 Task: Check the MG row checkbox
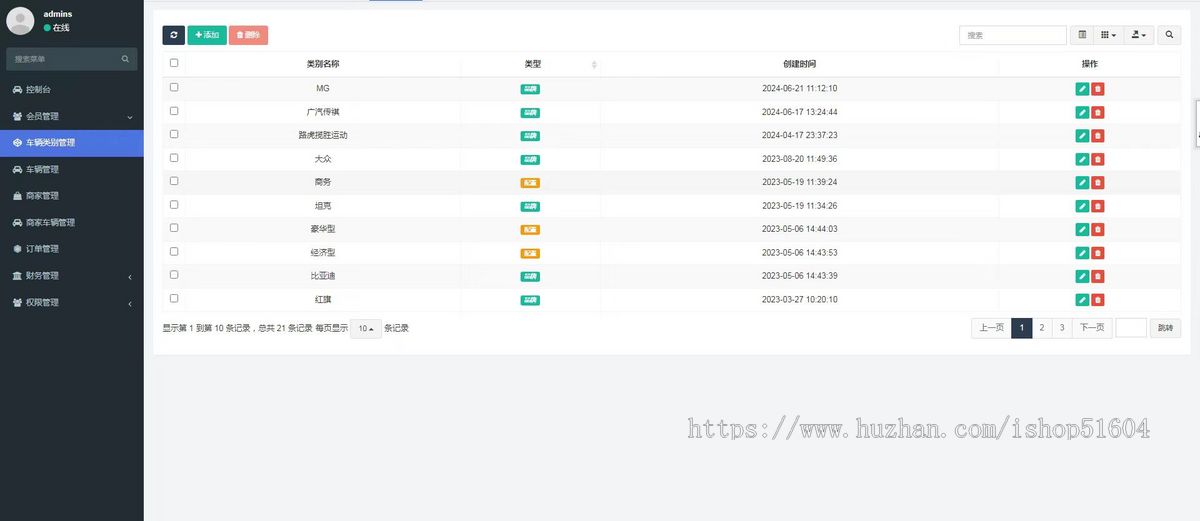tap(174, 87)
